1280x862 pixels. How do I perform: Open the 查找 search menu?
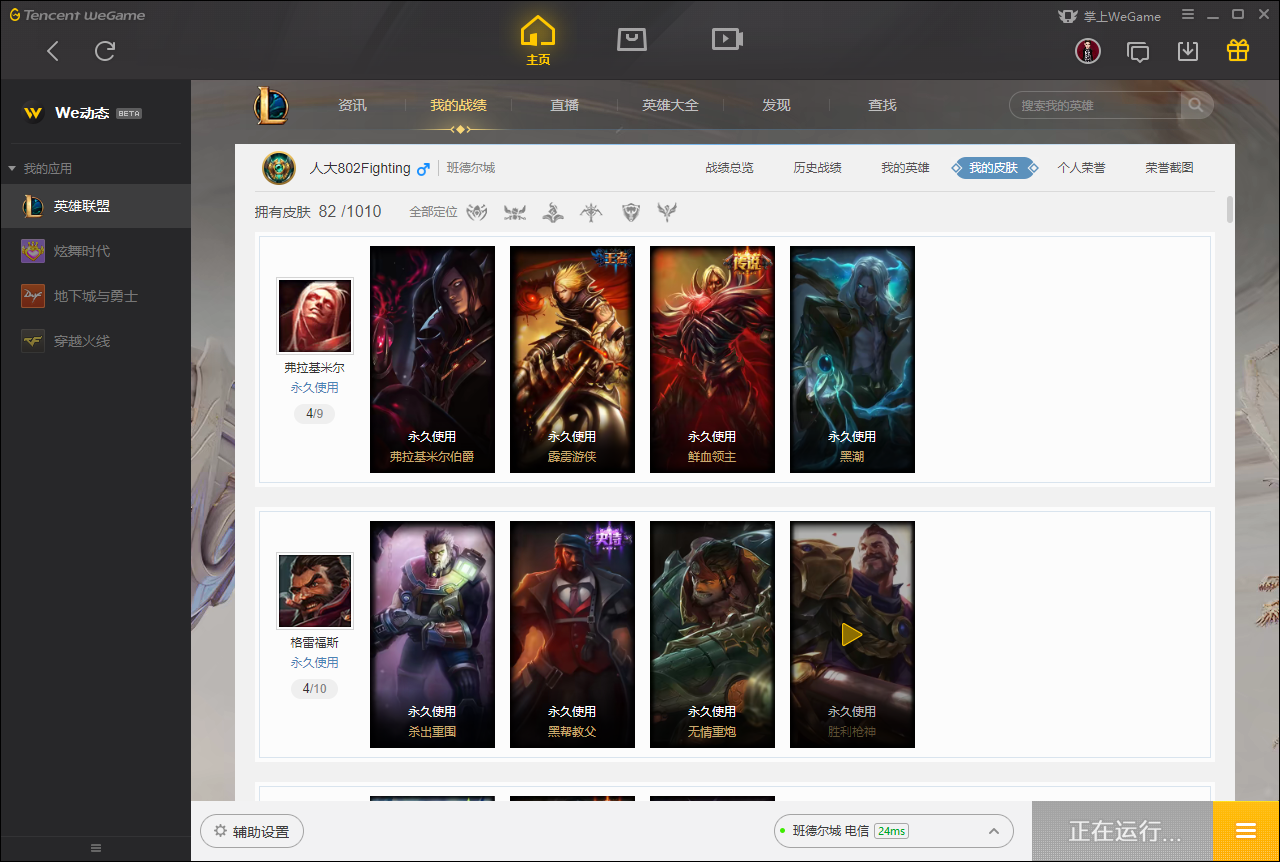pyautogui.click(x=882, y=105)
